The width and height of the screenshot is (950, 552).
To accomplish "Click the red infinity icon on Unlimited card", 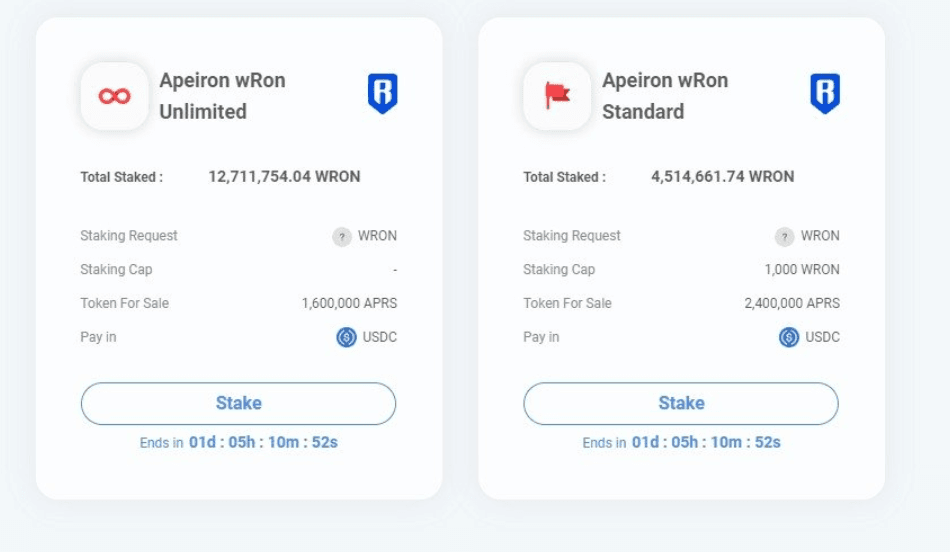I will (115, 96).
